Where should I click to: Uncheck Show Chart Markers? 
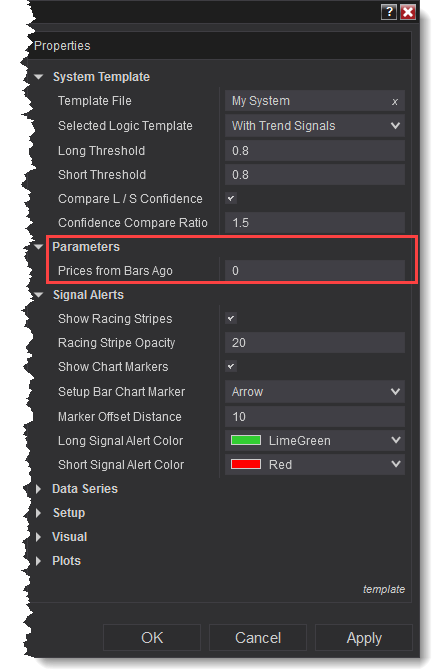point(231,366)
